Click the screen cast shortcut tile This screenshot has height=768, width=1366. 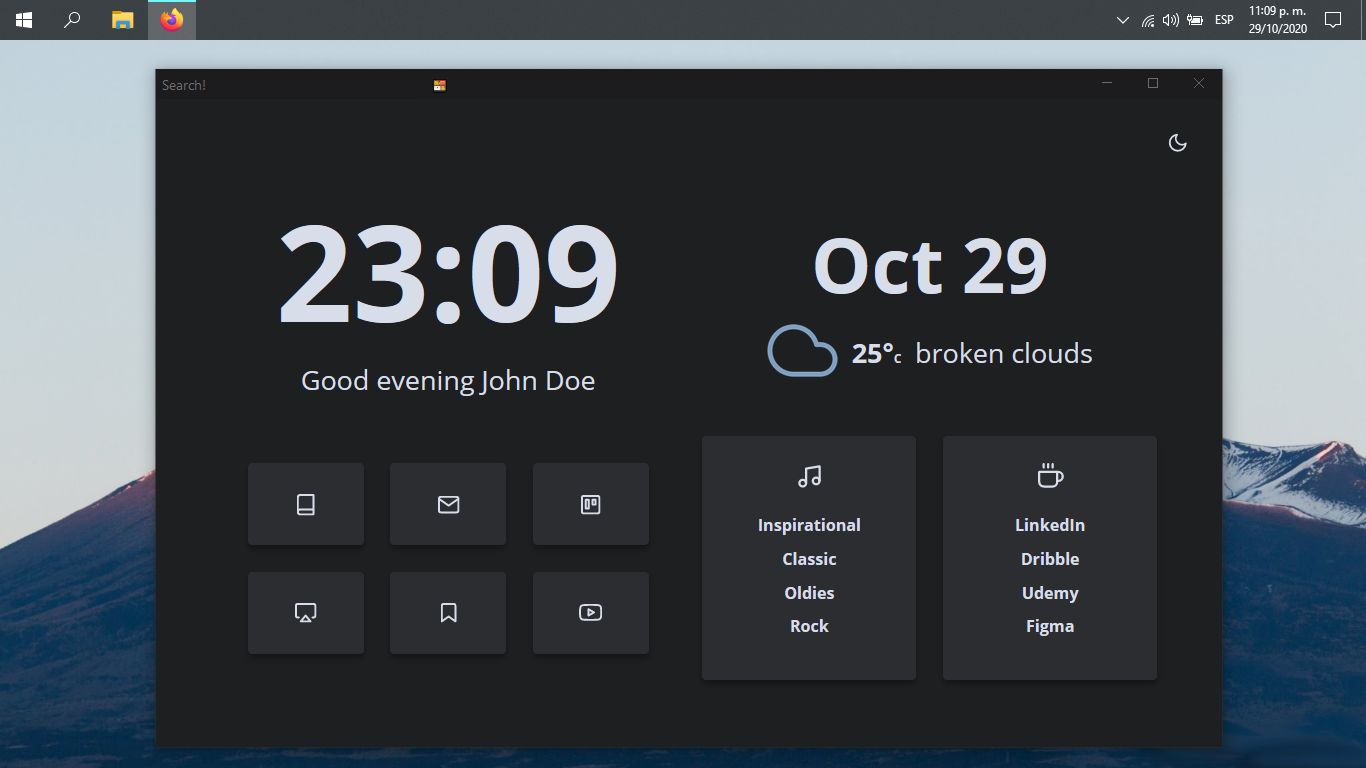[306, 612]
